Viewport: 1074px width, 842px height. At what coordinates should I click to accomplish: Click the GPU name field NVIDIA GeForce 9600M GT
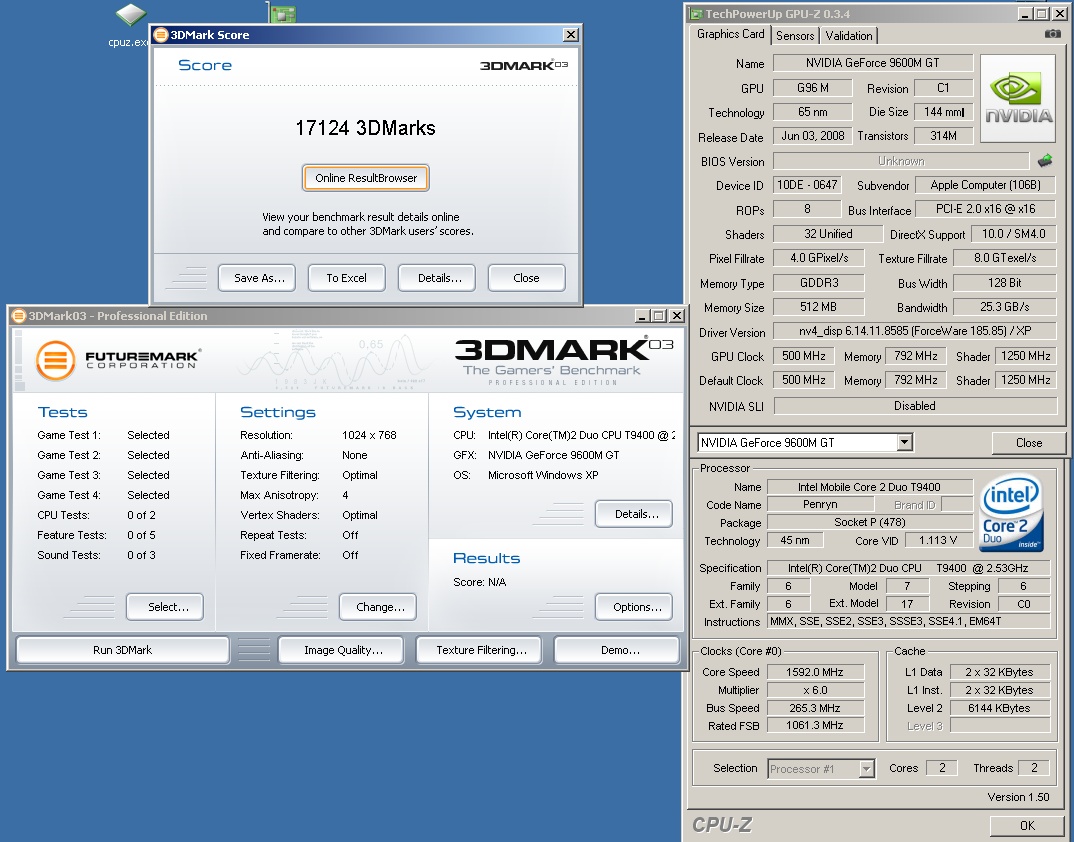[x=873, y=63]
